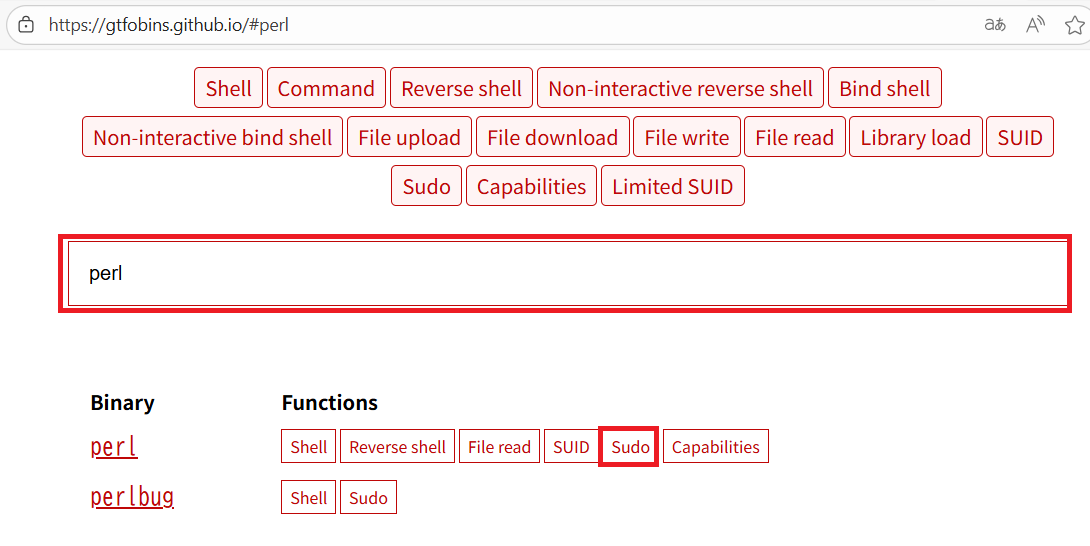Click the site info lock icon
The image size is (1090, 546).
26,25
